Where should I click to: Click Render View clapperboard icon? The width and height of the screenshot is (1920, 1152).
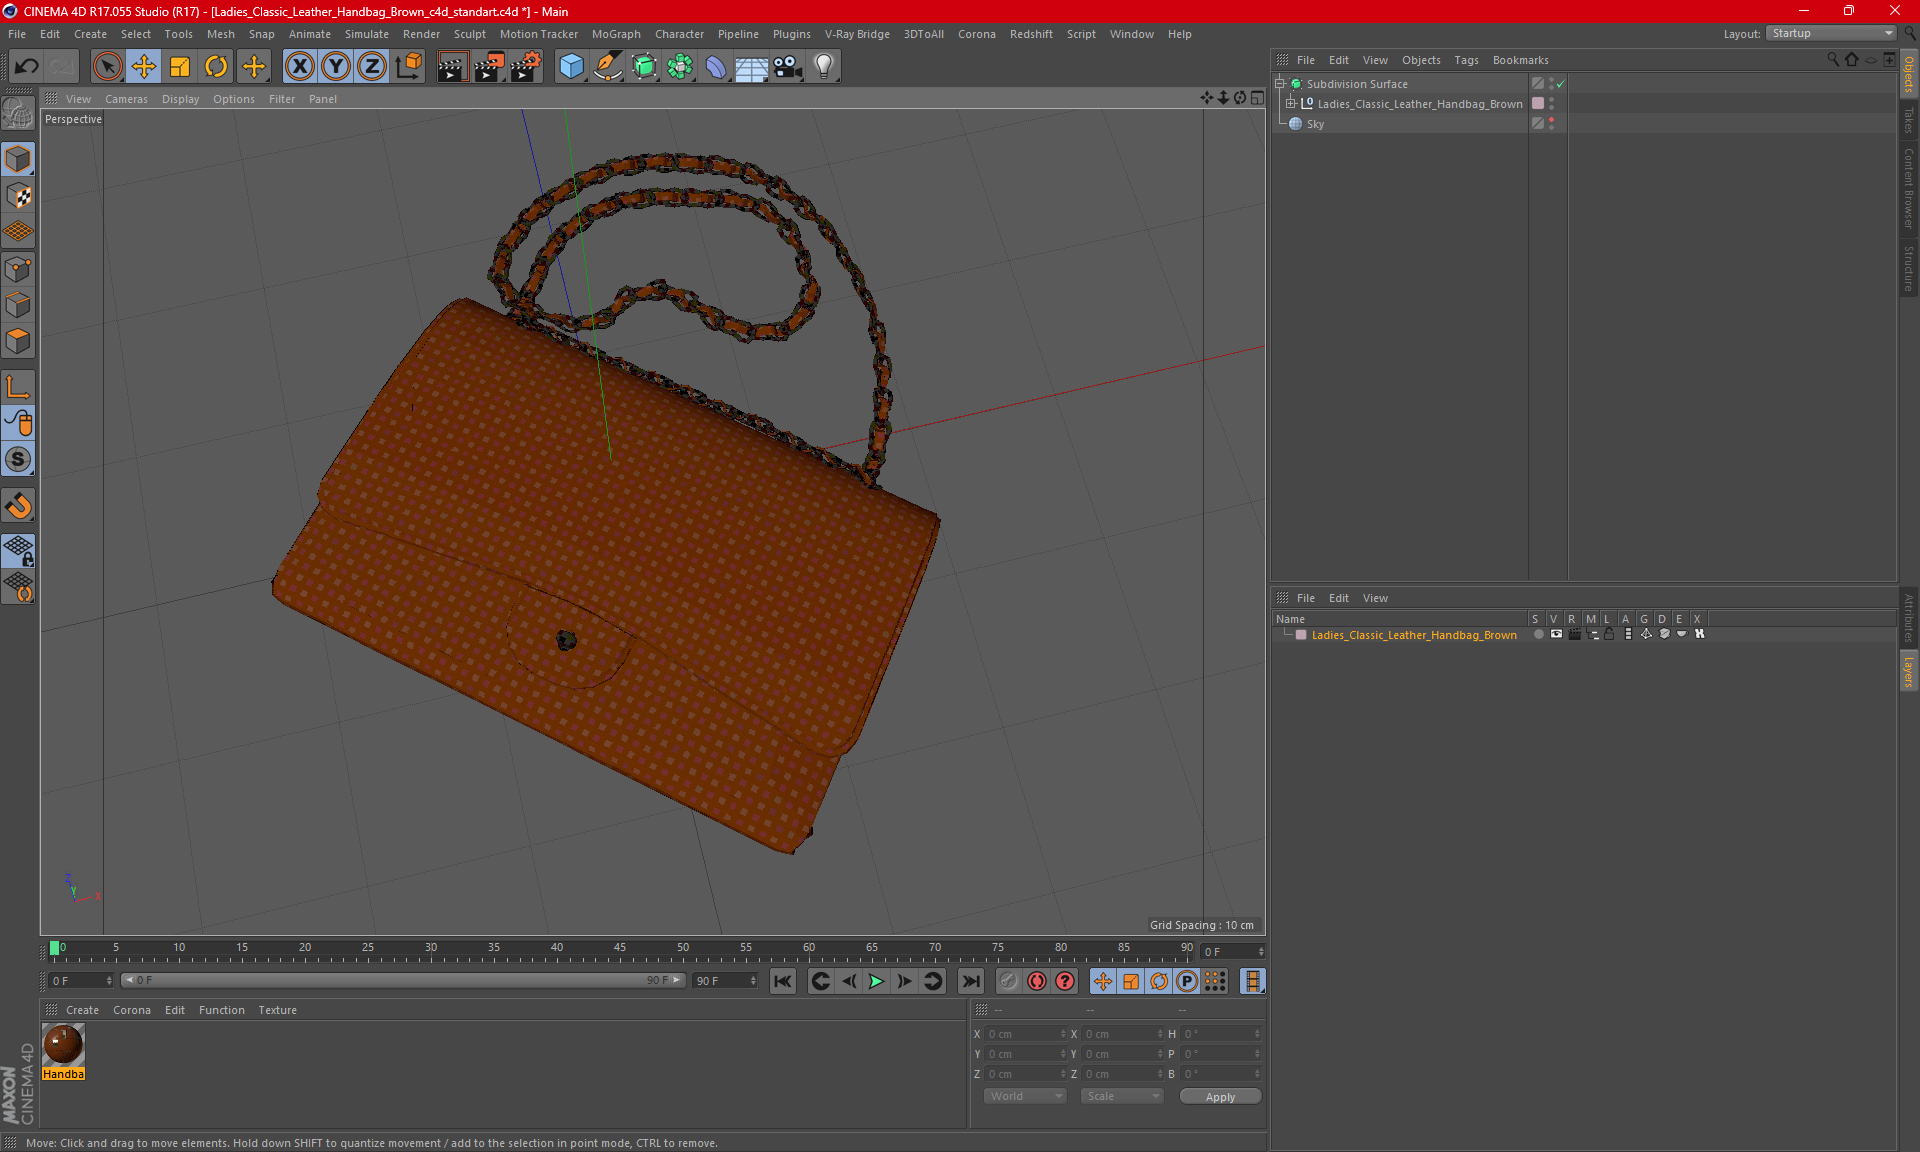tap(452, 66)
